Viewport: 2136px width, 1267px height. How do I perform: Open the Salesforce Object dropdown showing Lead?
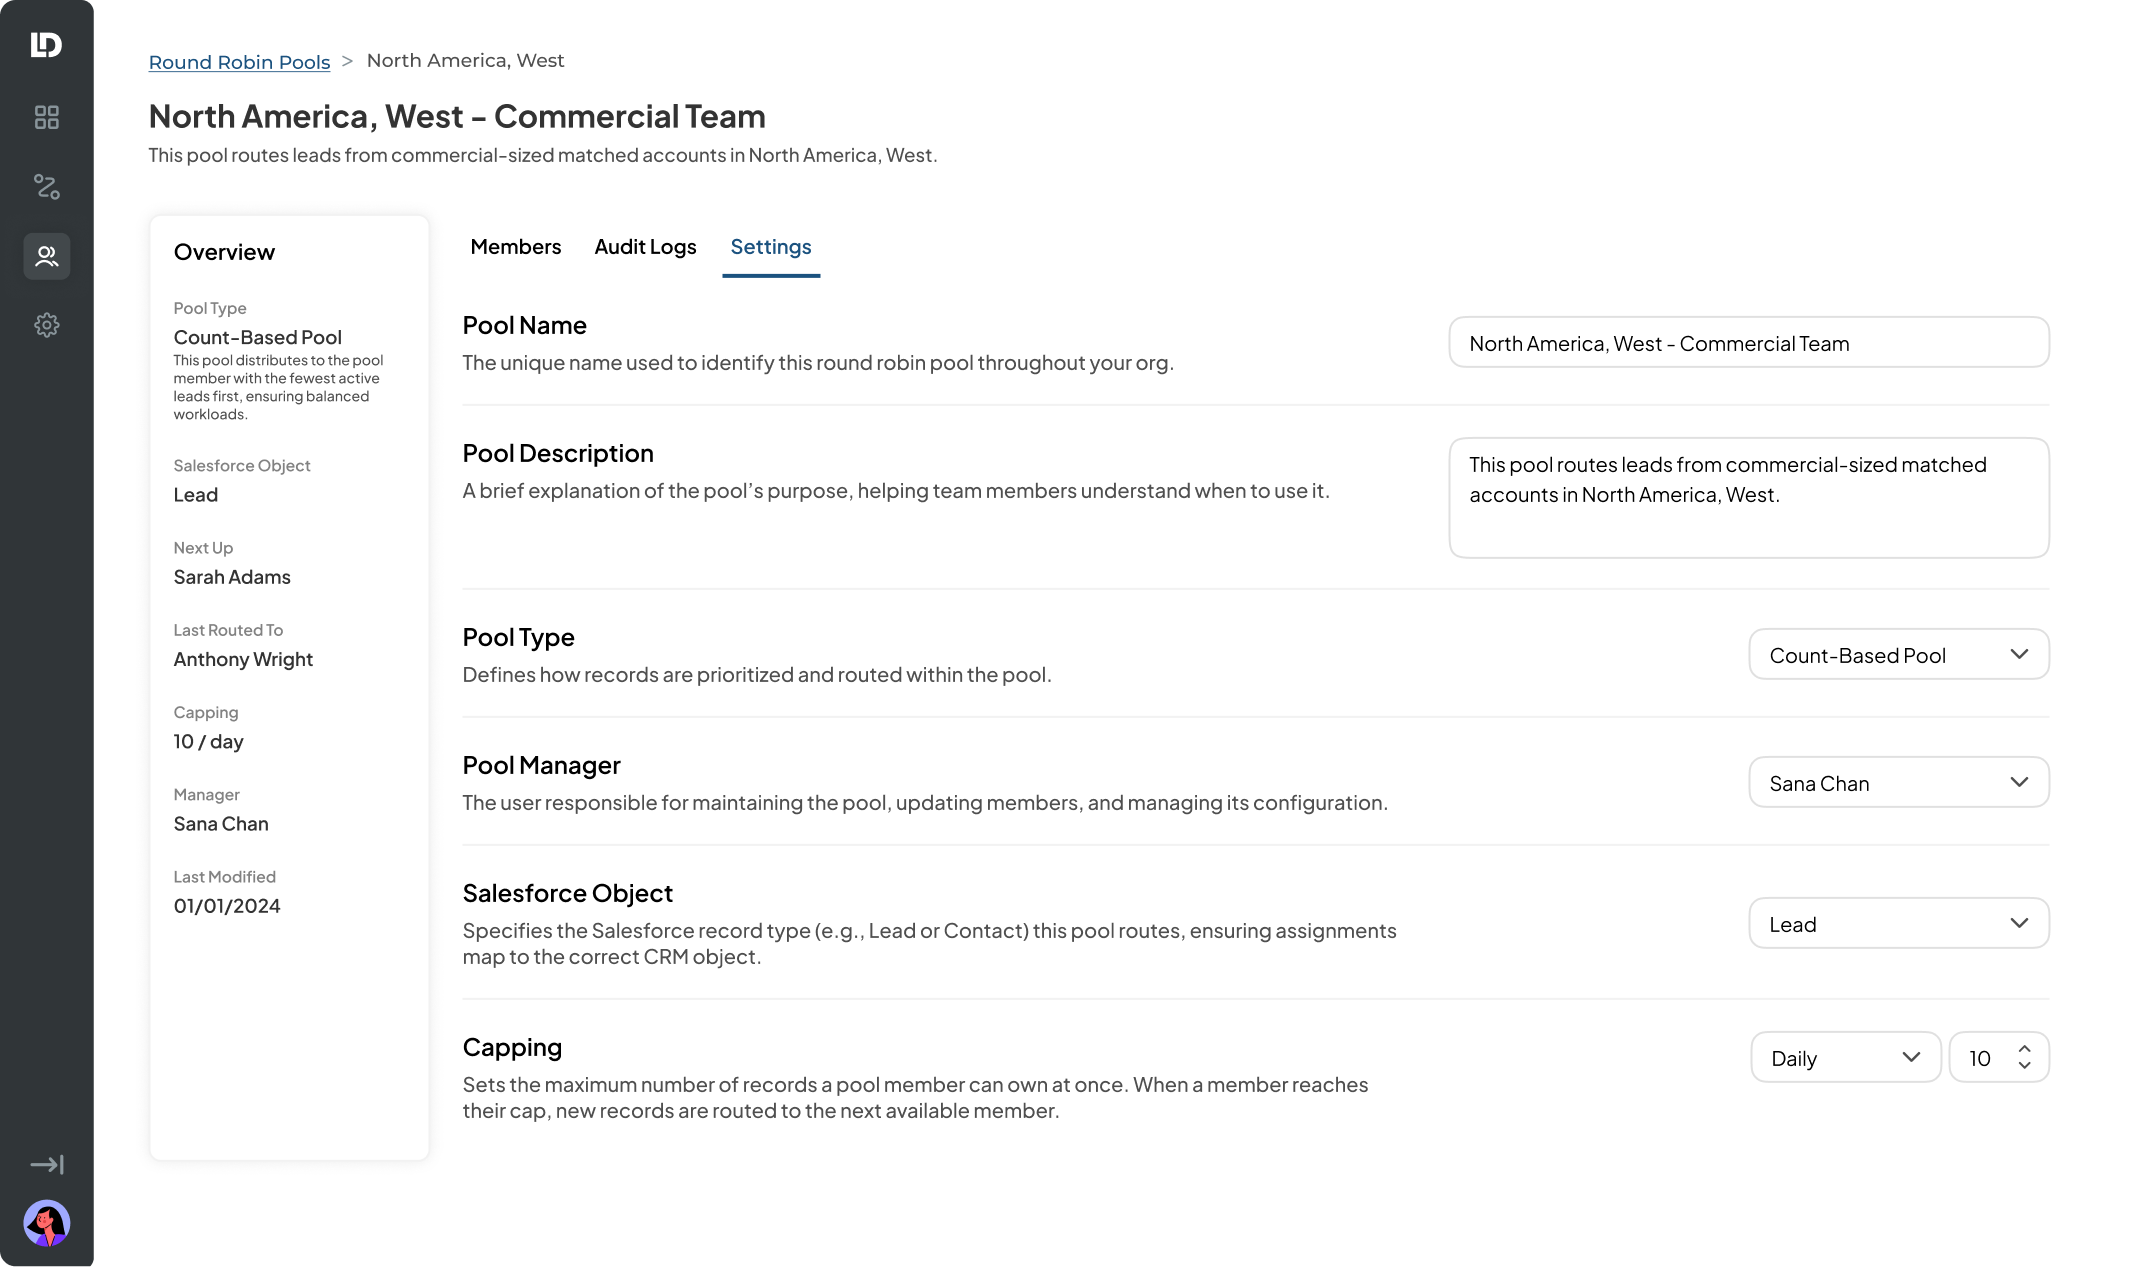[1899, 924]
